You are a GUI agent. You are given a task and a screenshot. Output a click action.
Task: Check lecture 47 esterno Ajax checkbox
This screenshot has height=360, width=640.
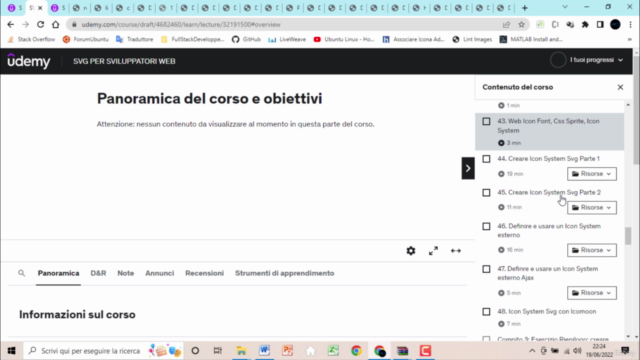pyautogui.click(x=486, y=269)
